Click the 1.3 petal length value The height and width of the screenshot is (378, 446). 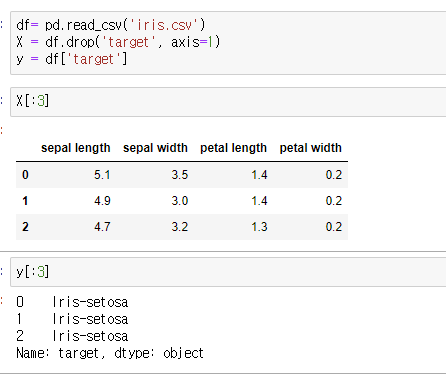259,227
